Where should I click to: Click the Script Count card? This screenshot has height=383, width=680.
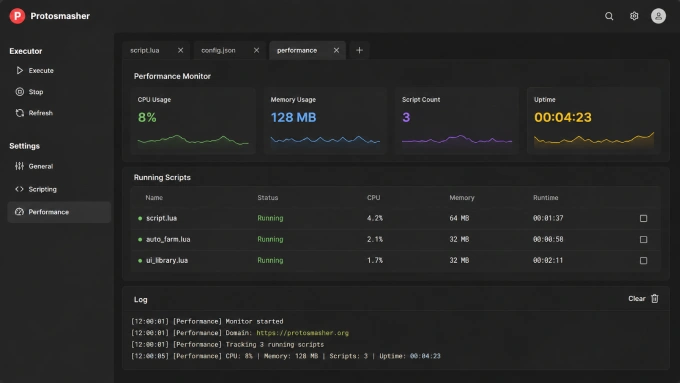(457, 121)
